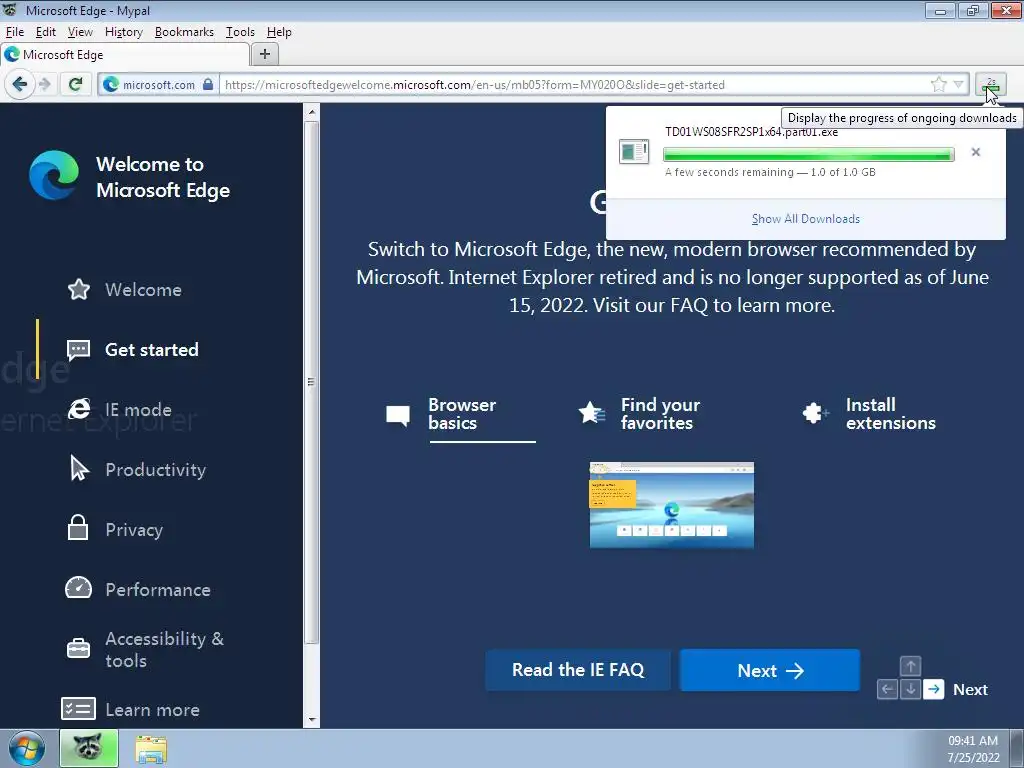Open the History menu
The image size is (1024, 768).
(x=123, y=32)
